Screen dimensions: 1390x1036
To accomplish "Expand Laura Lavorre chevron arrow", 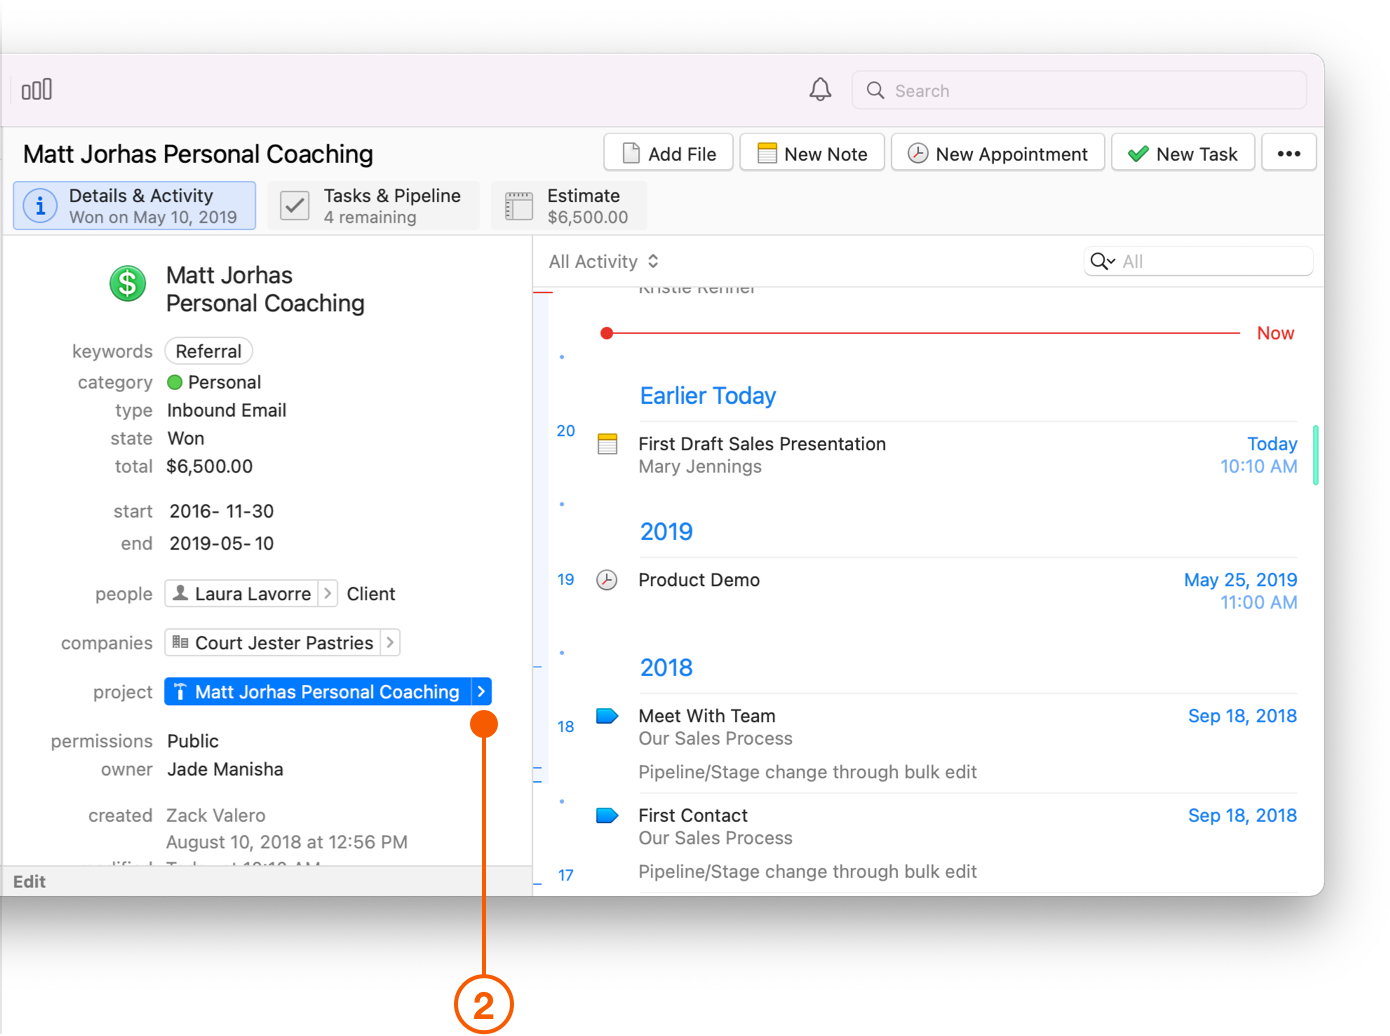I will [328, 593].
